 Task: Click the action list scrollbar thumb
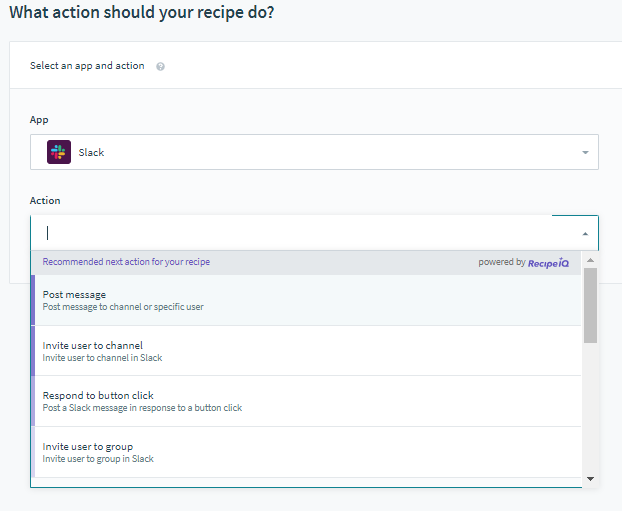pyautogui.click(x=590, y=305)
